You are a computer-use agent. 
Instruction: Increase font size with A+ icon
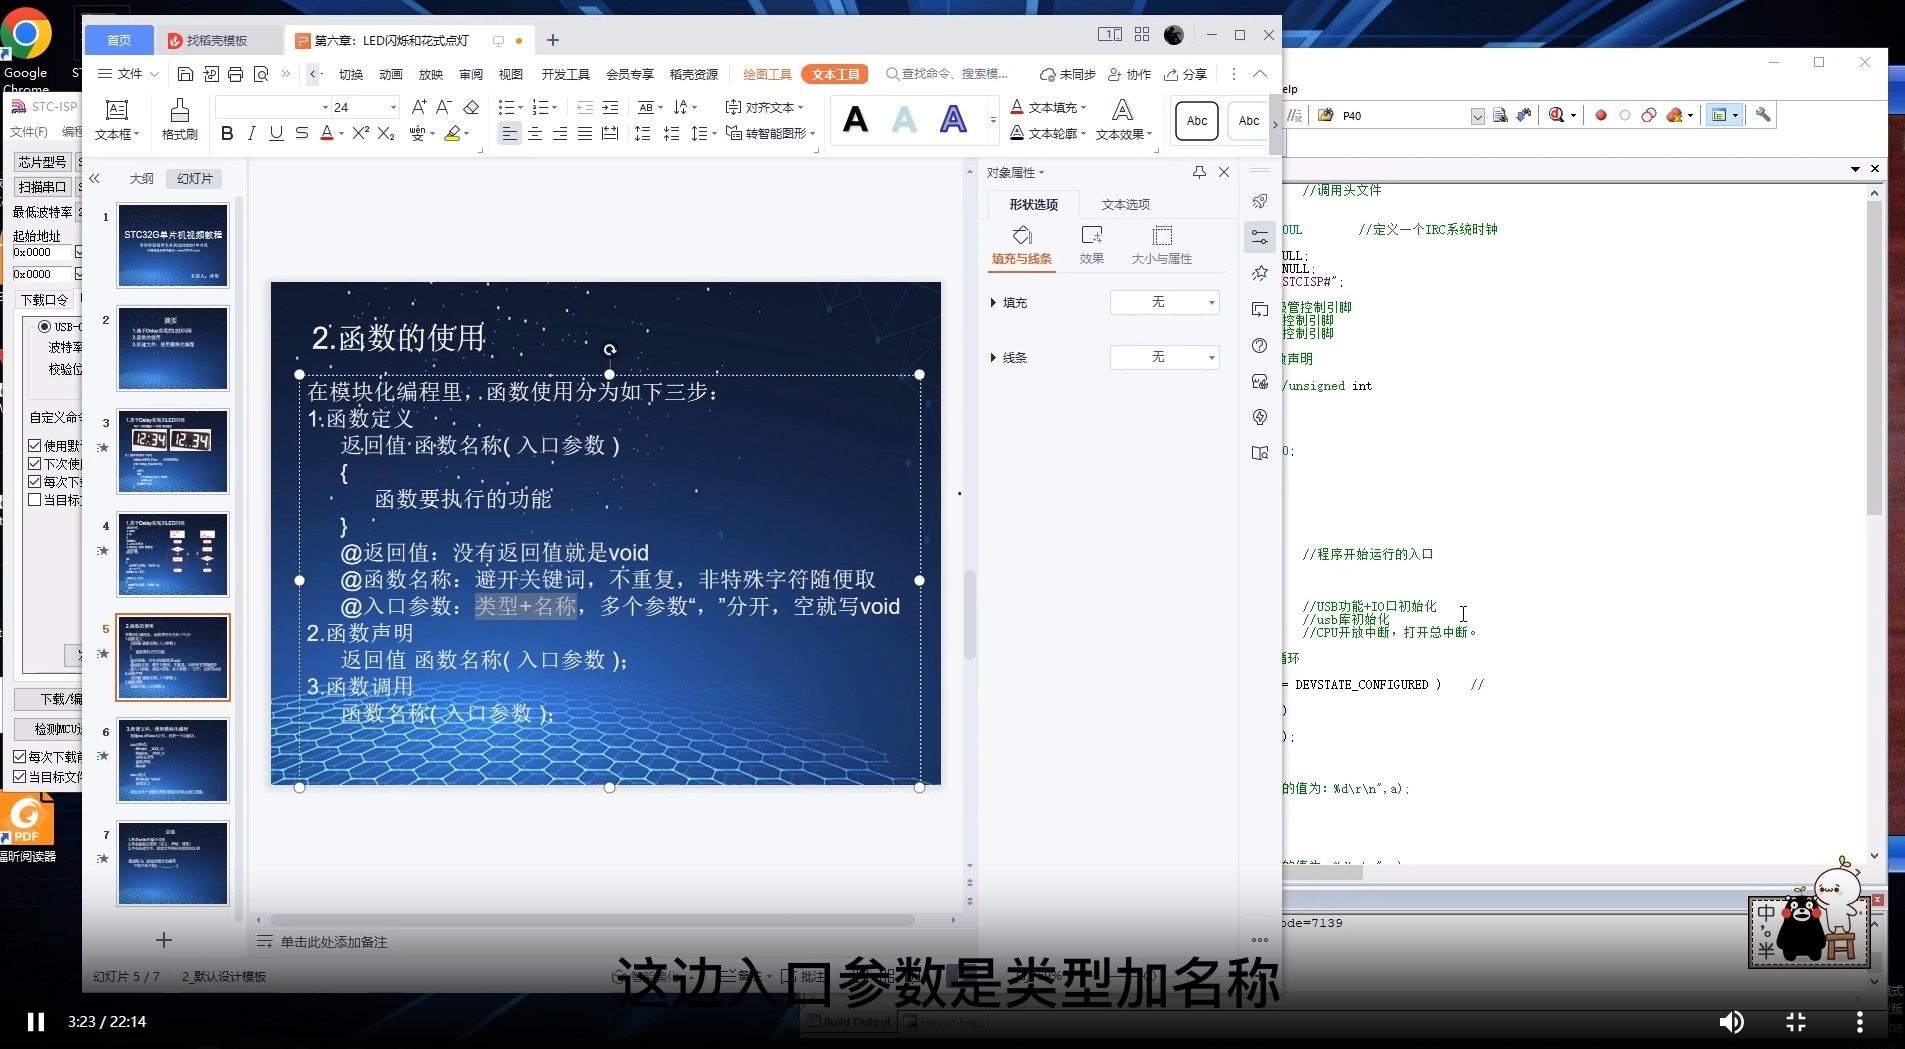419,107
